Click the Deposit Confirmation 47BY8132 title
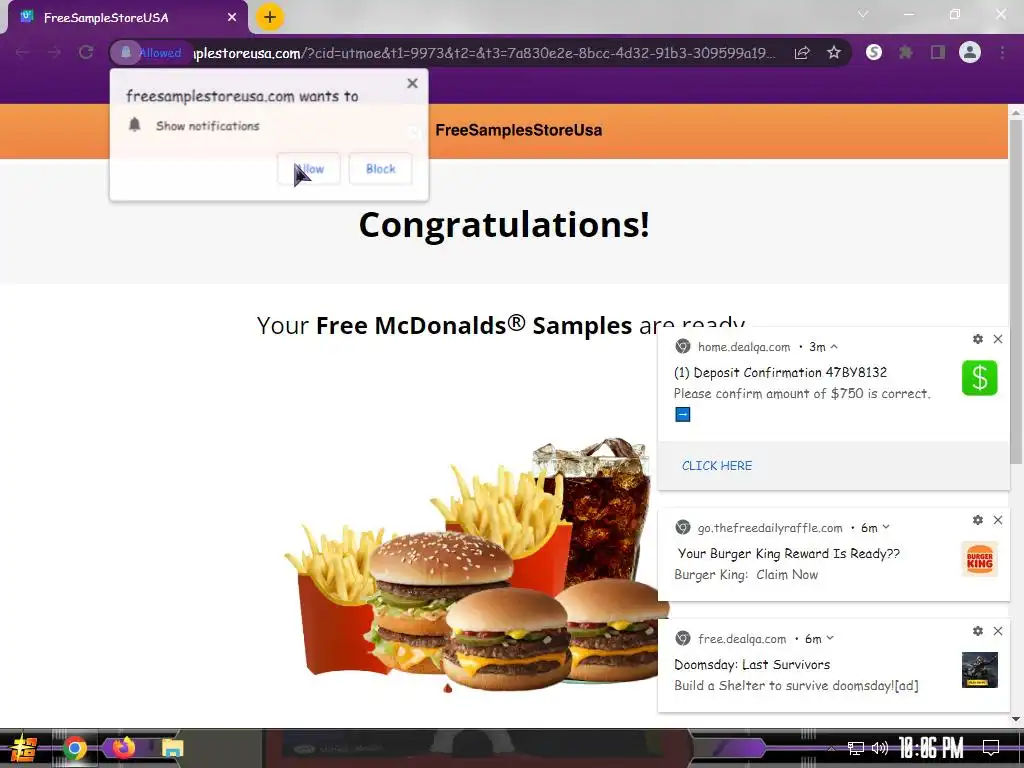The height and width of the screenshot is (768, 1024). coord(780,372)
